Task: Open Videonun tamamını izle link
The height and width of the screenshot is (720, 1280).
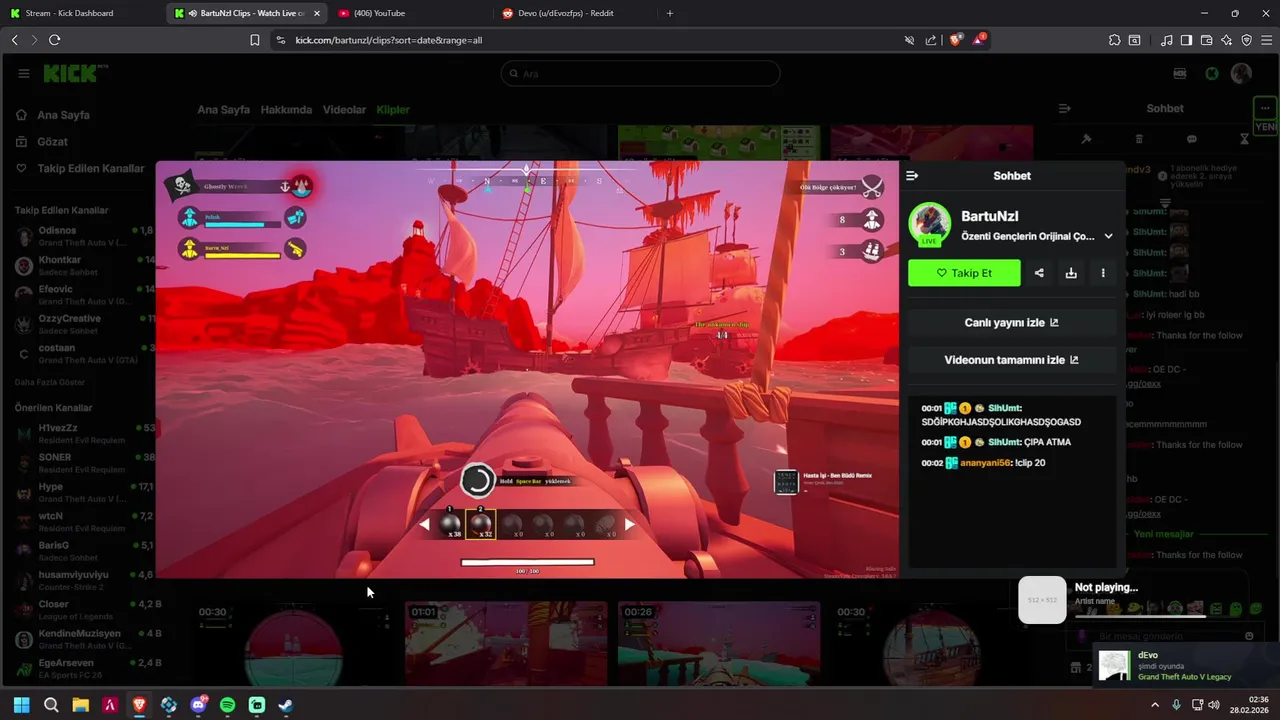Action: pyautogui.click(x=1011, y=360)
